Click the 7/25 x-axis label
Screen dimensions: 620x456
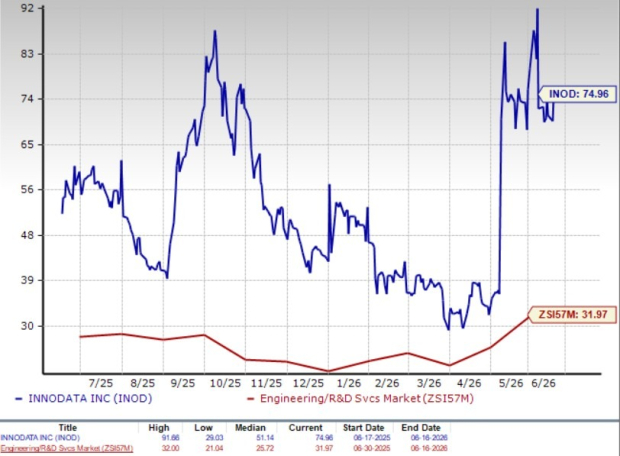[100, 383]
